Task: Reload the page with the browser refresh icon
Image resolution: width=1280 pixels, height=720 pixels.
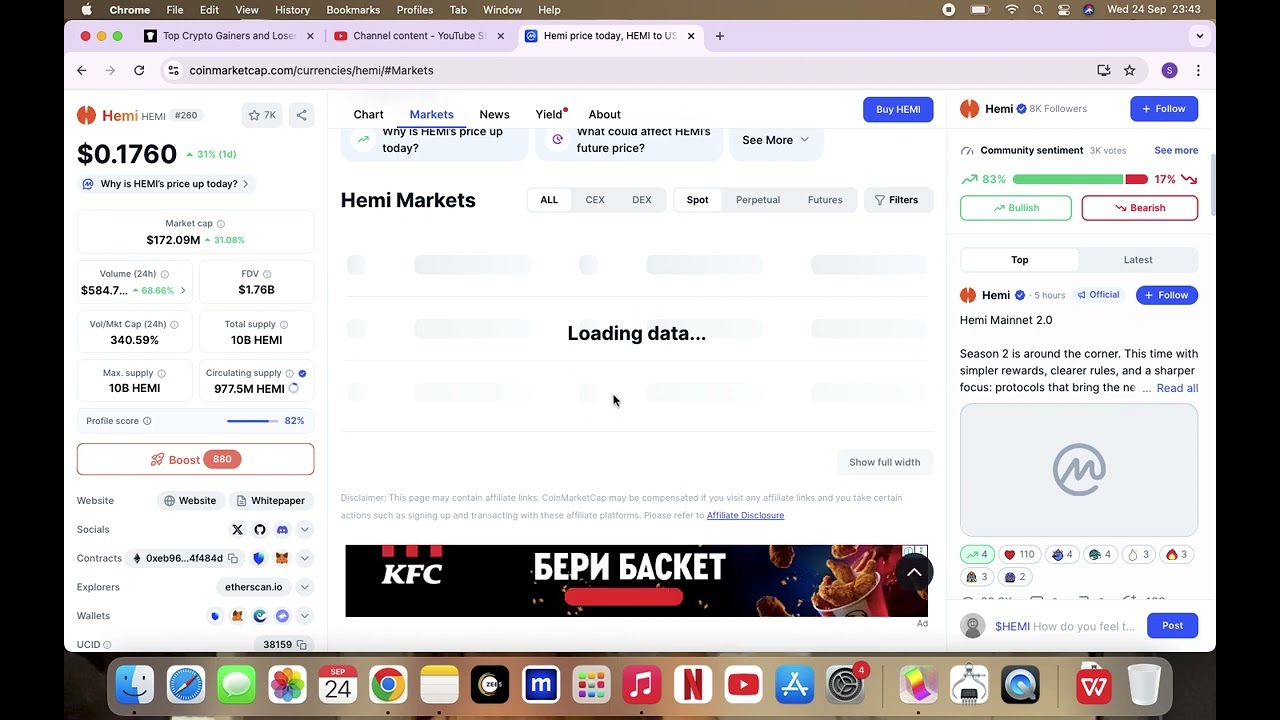Action: click(139, 70)
